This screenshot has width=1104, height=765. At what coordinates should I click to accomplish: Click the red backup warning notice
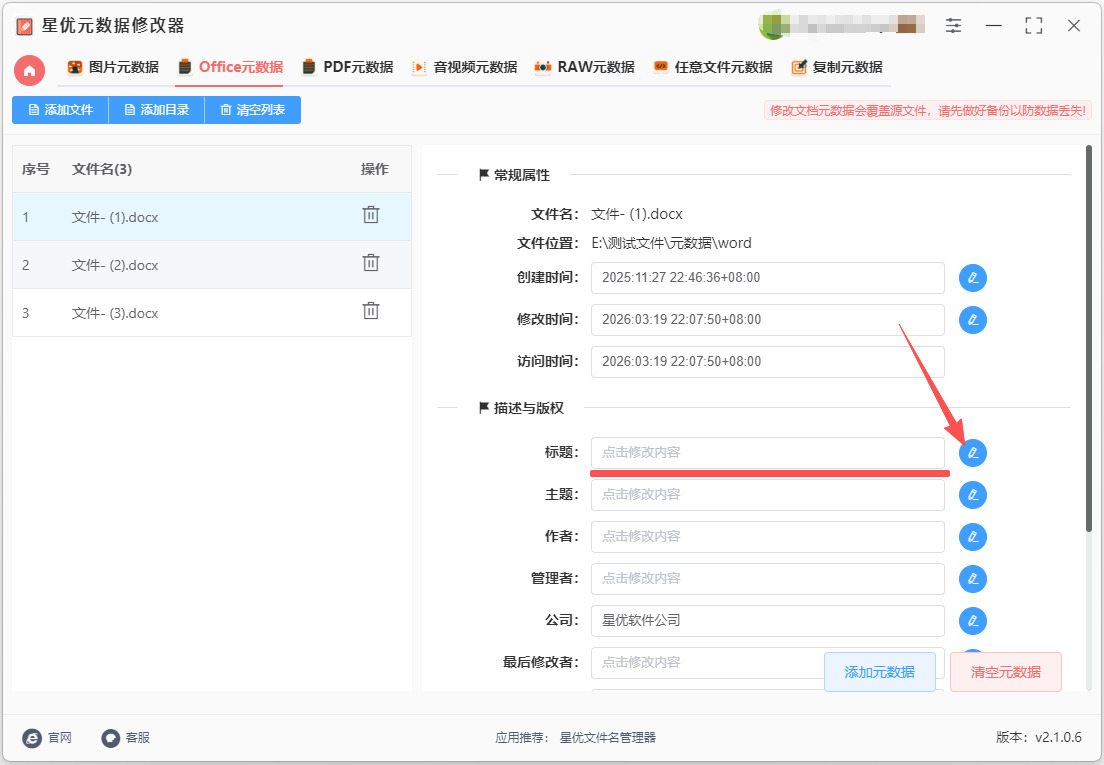(928, 110)
